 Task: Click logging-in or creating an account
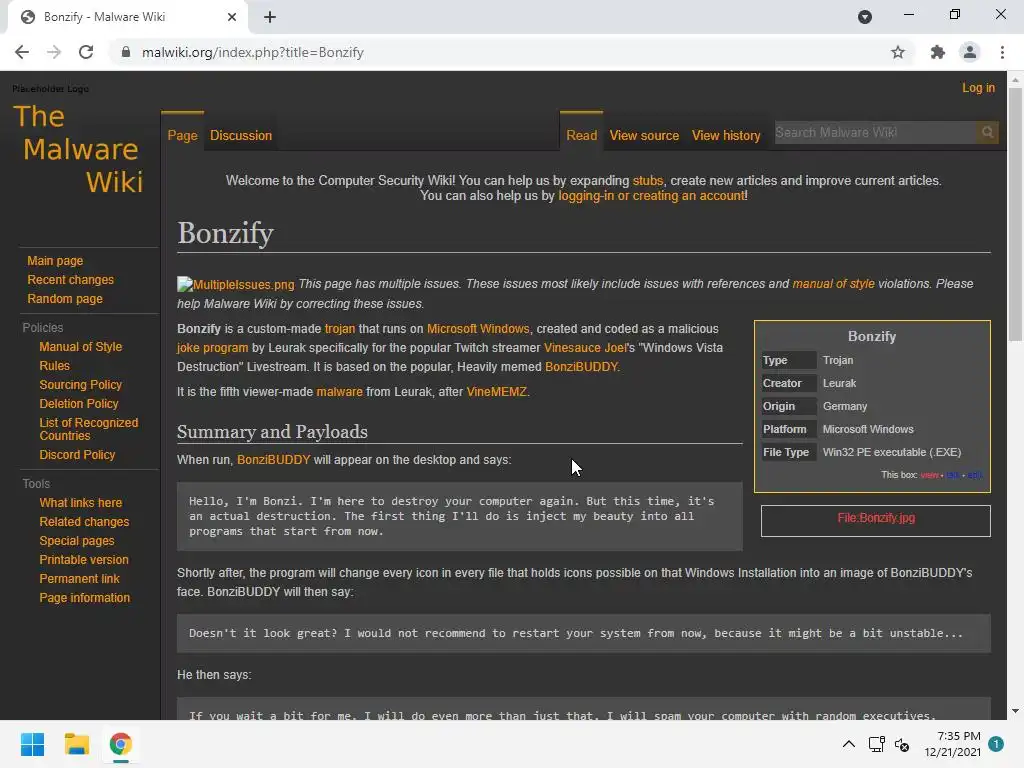coord(651,196)
